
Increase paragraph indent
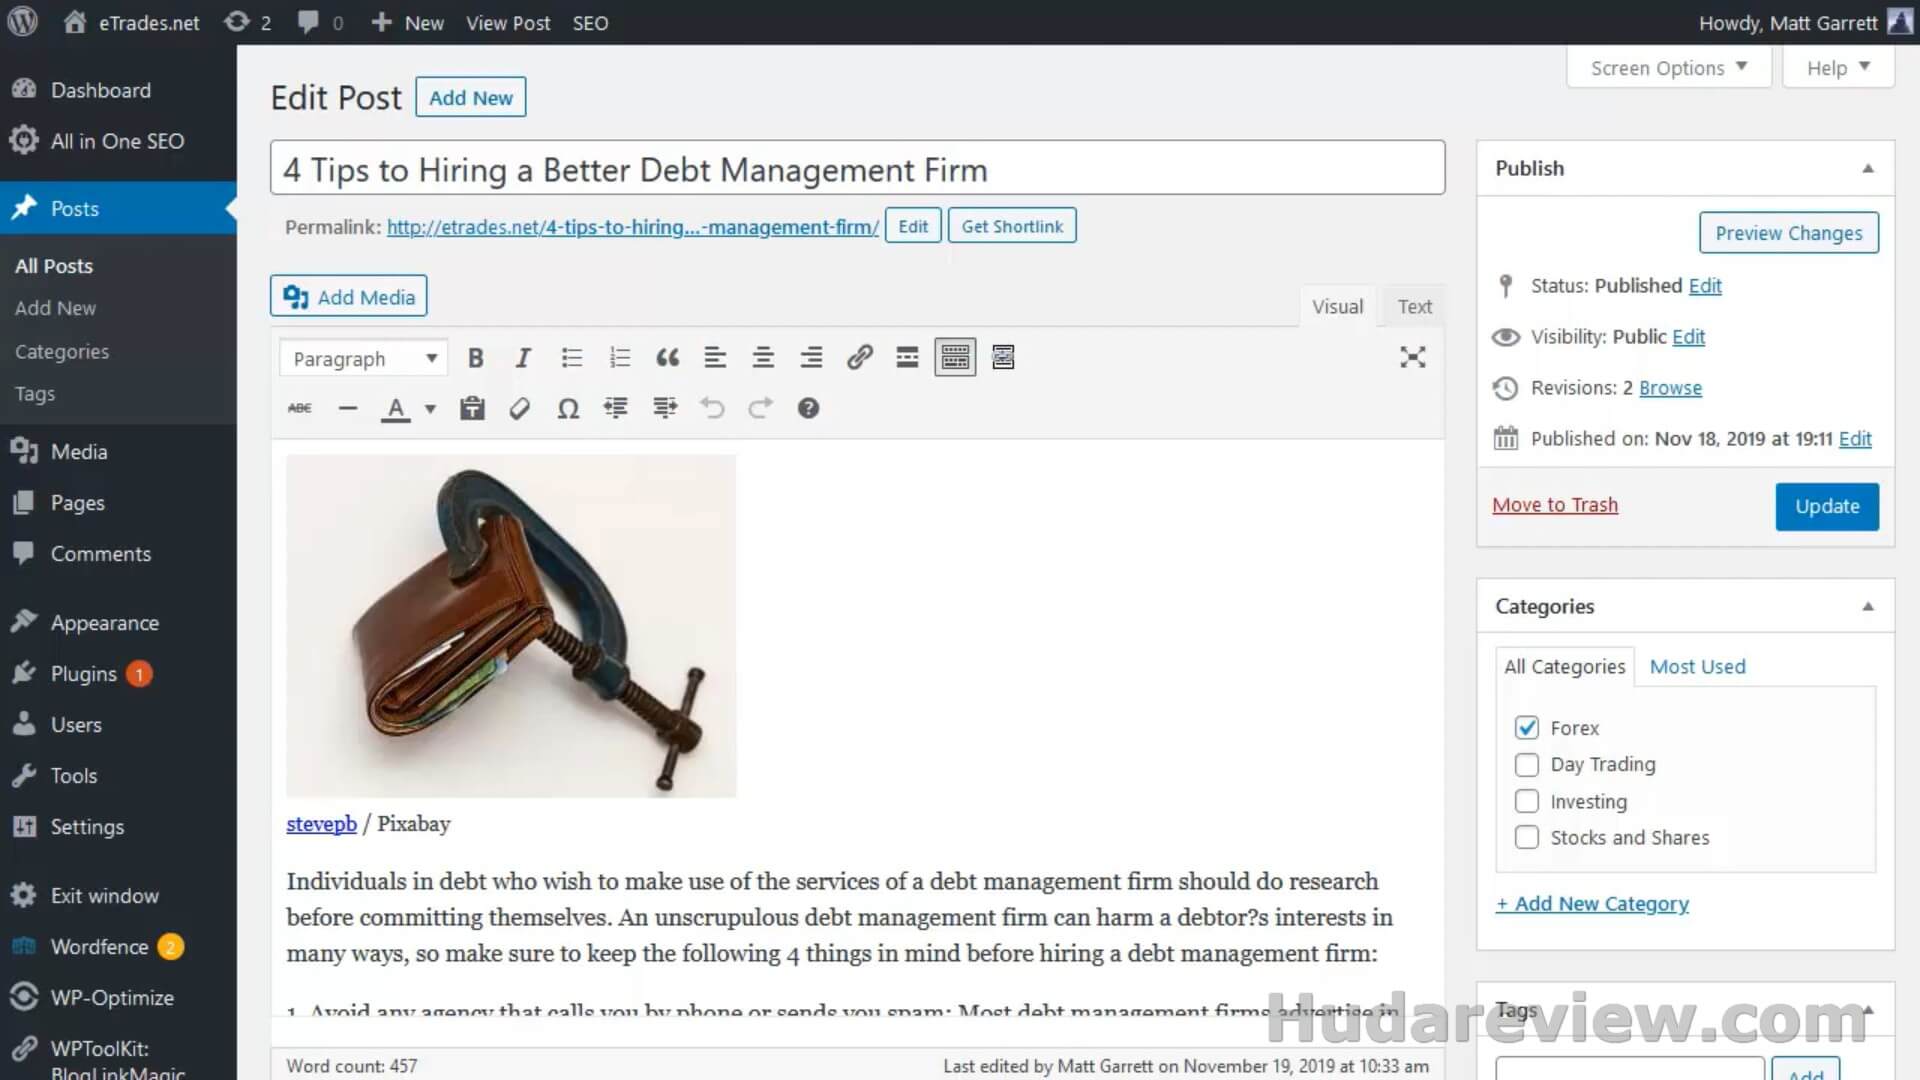[664, 408]
